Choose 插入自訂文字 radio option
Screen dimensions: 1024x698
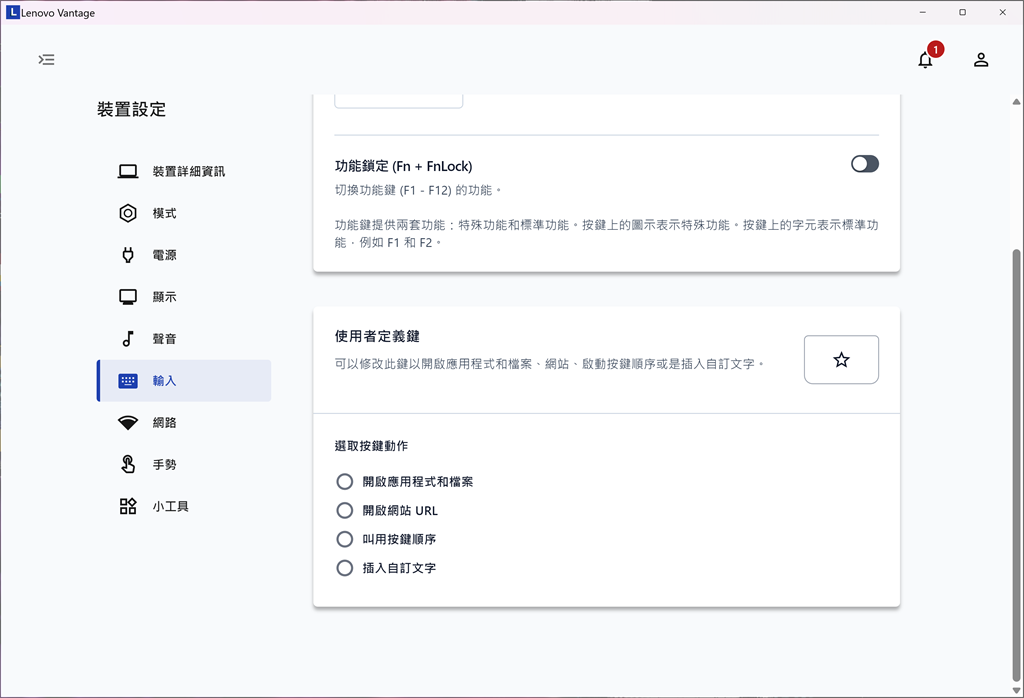pyautogui.click(x=345, y=568)
